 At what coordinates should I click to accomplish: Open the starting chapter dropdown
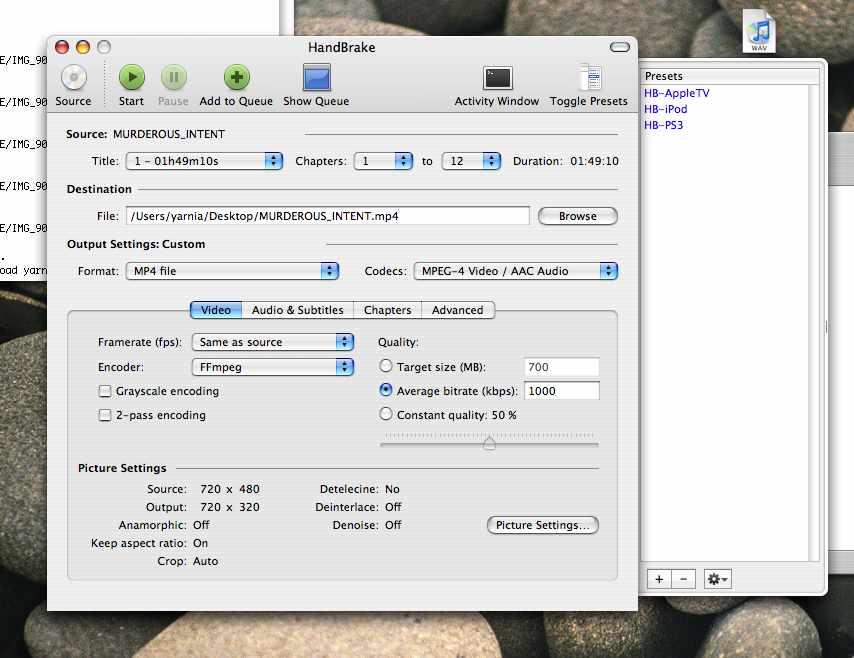click(x=383, y=161)
